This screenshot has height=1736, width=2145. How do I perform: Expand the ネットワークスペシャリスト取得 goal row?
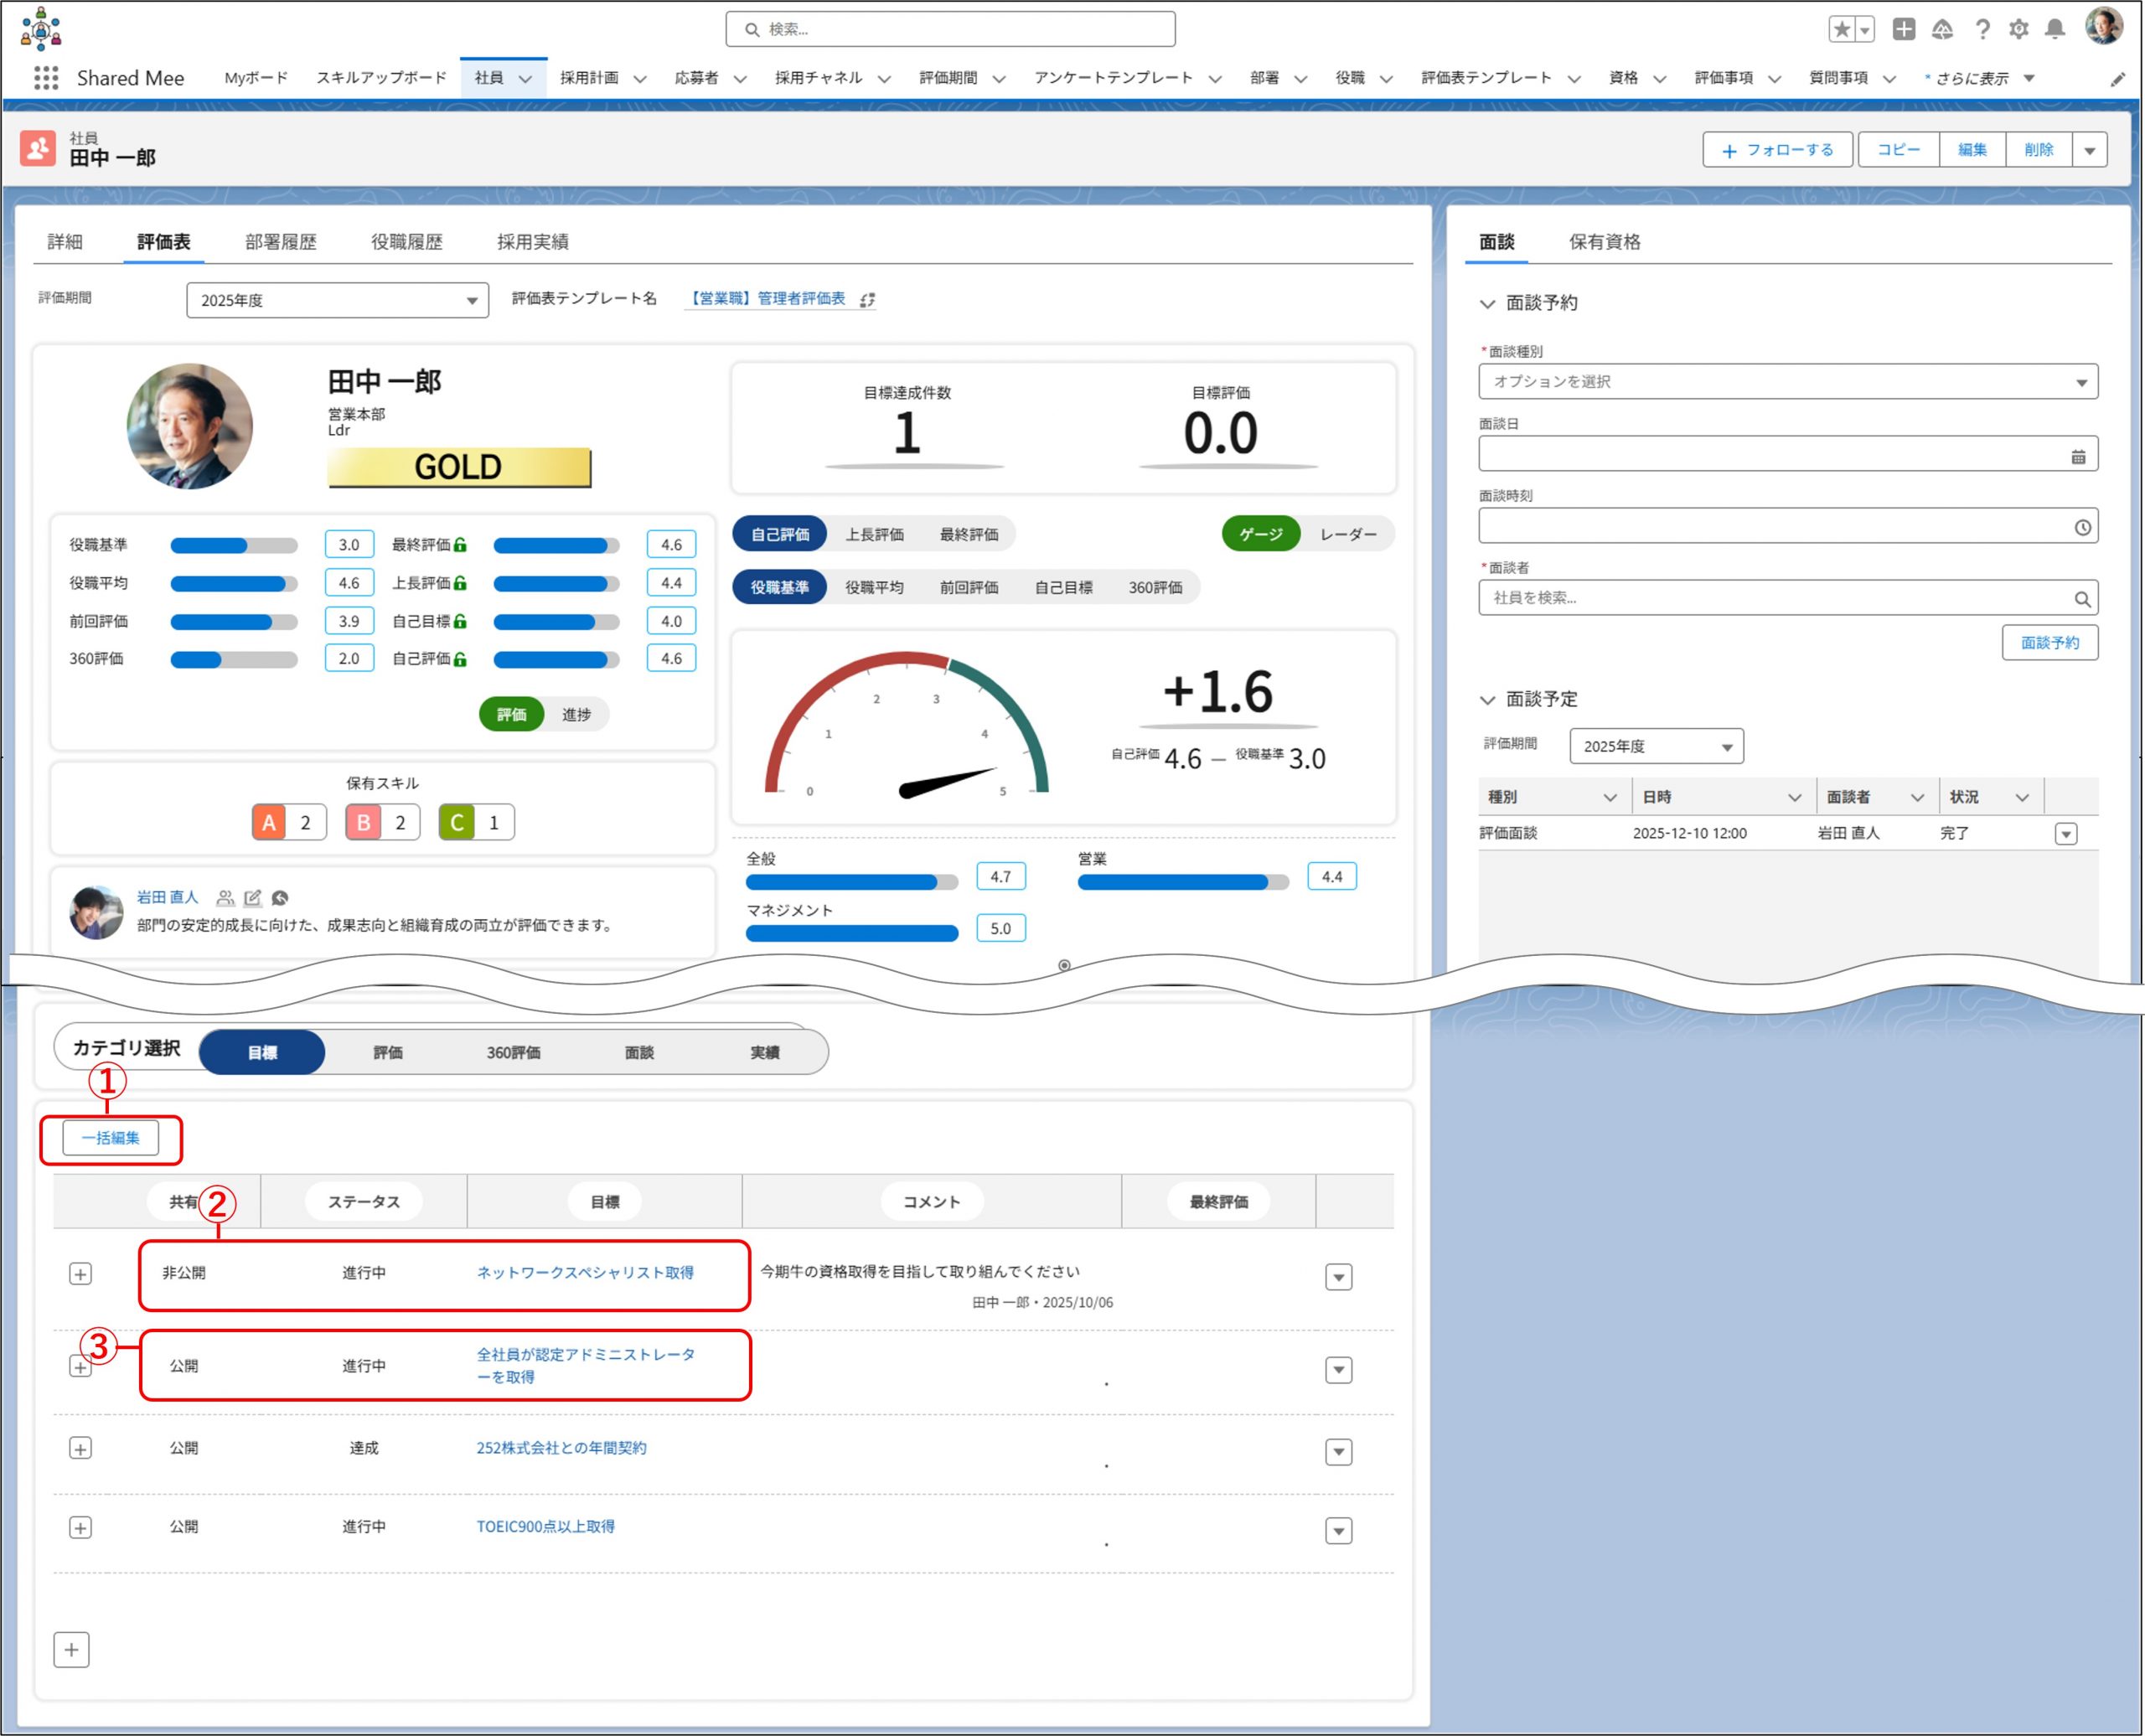point(81,1273)
